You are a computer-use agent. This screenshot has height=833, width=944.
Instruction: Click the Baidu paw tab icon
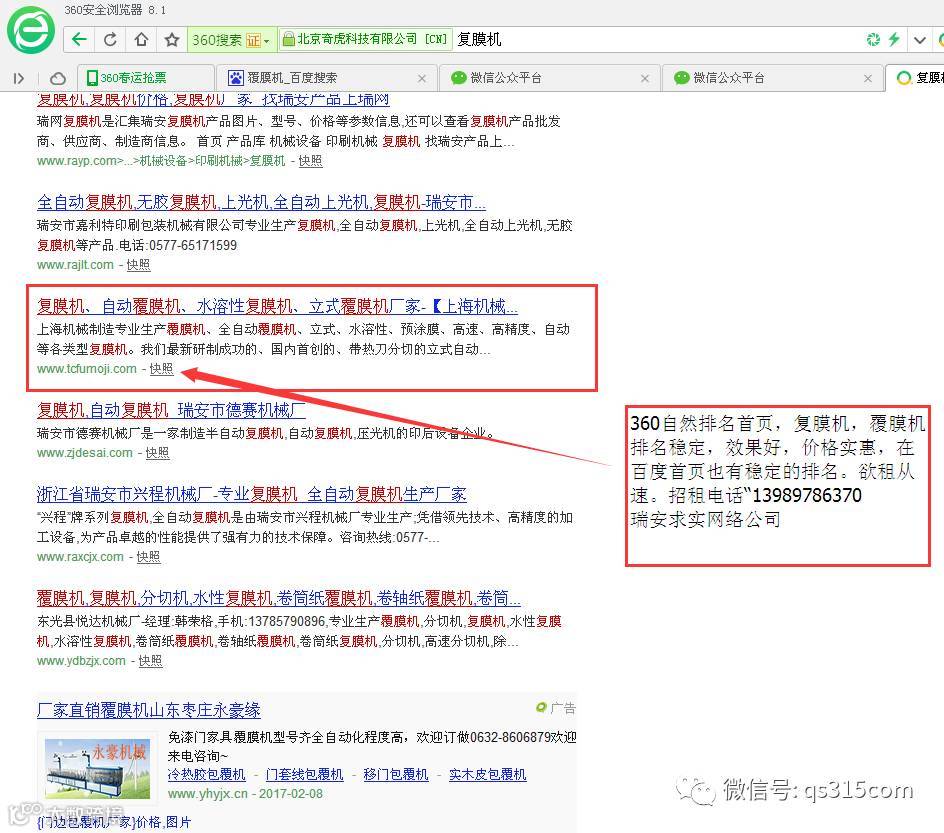(x=235, y=78)
